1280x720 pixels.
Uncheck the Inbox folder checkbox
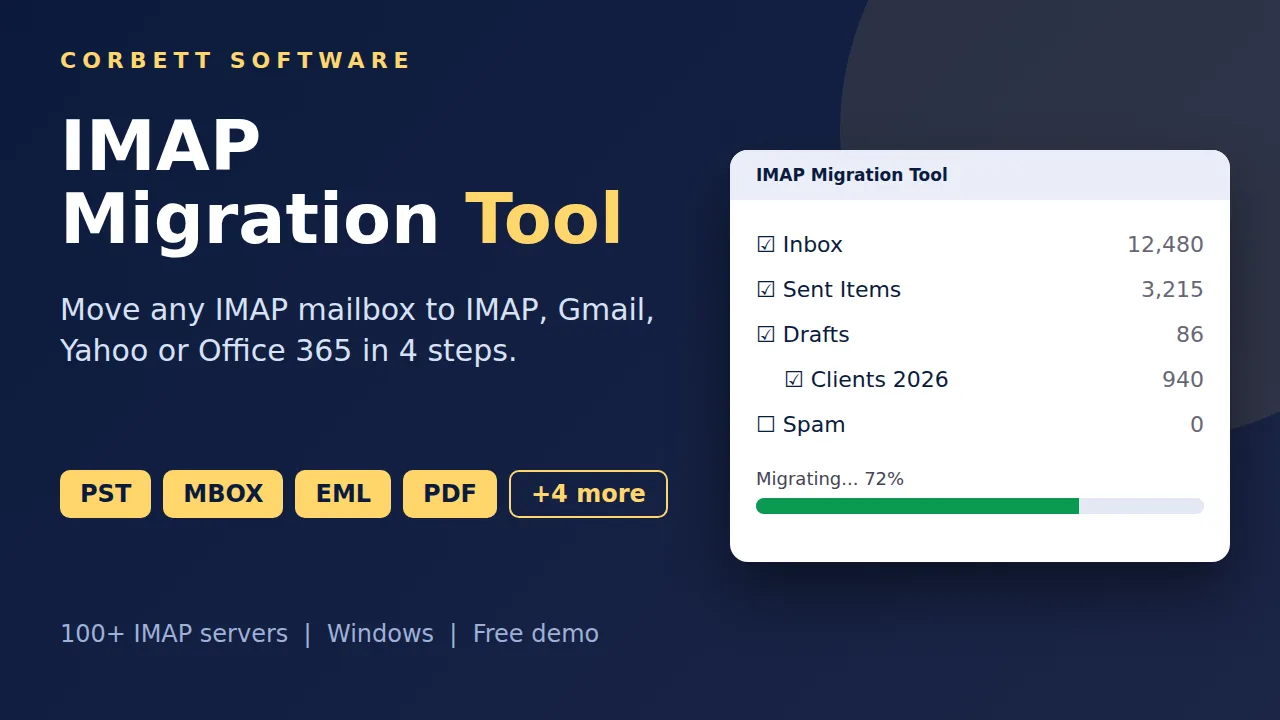coord(766,245)
